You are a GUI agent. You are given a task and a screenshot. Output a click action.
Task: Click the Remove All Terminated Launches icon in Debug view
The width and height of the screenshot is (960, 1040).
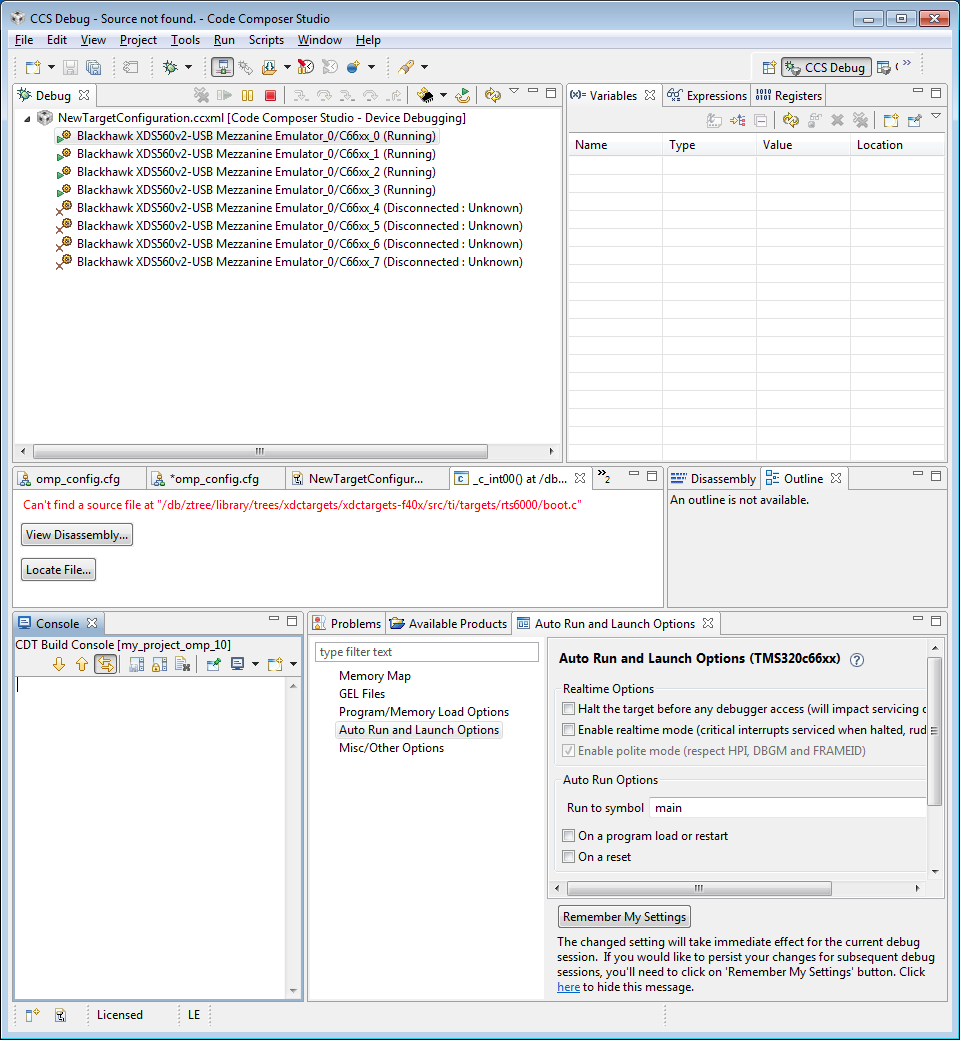tap(201, 96)
